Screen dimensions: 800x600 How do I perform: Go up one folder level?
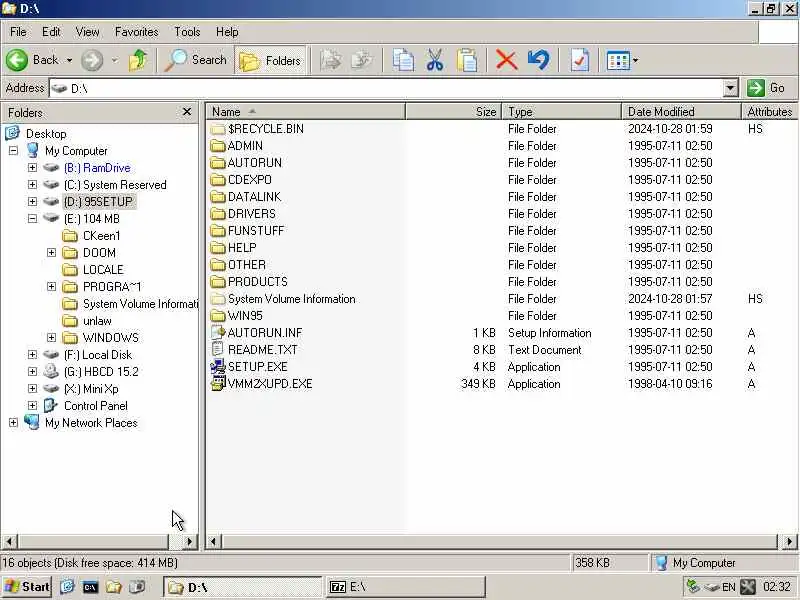coord(138,60)
